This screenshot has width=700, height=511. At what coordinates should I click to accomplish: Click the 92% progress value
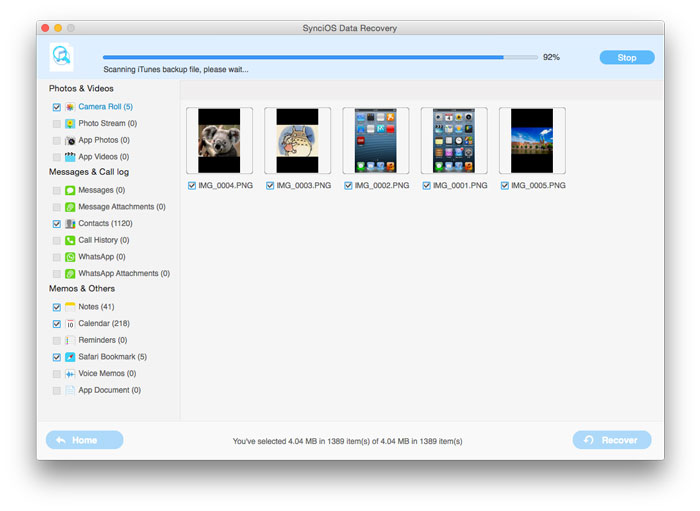(x=551, y=57)
